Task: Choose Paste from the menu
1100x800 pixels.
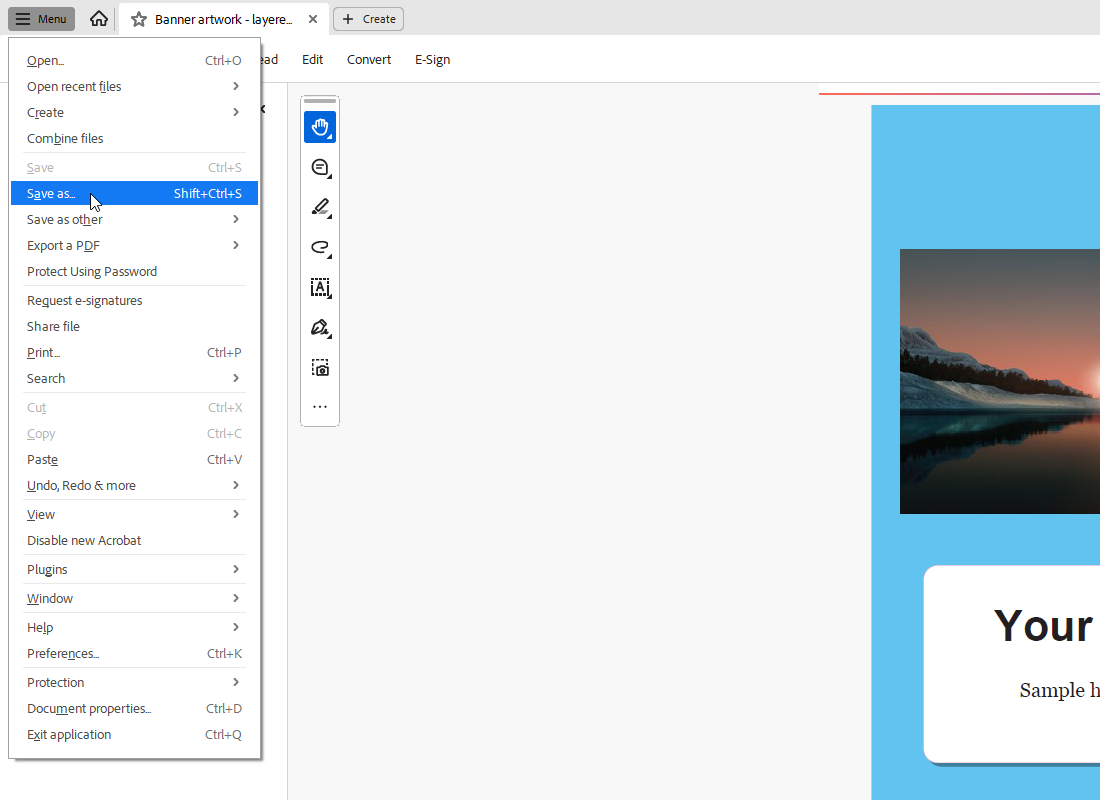Action: click(135, 460)
